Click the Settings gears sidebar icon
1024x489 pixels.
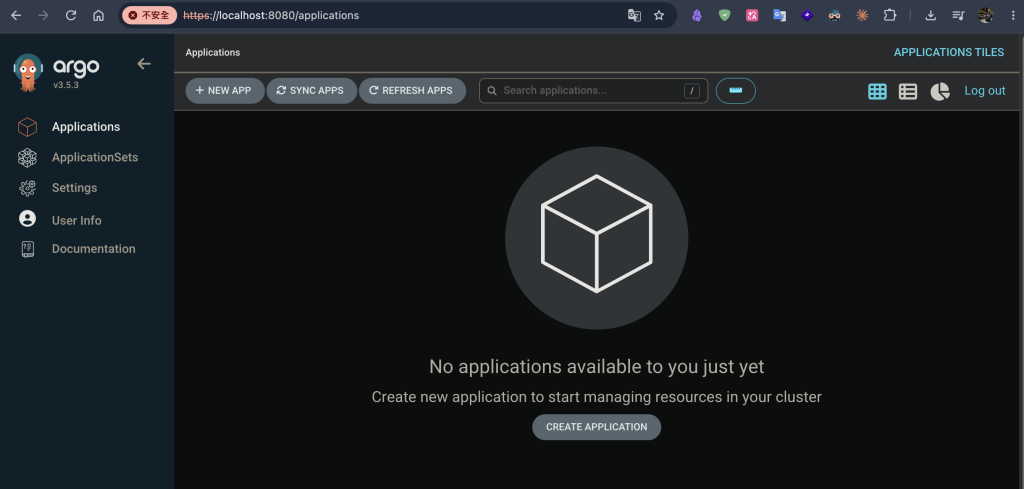pos(27,188)
